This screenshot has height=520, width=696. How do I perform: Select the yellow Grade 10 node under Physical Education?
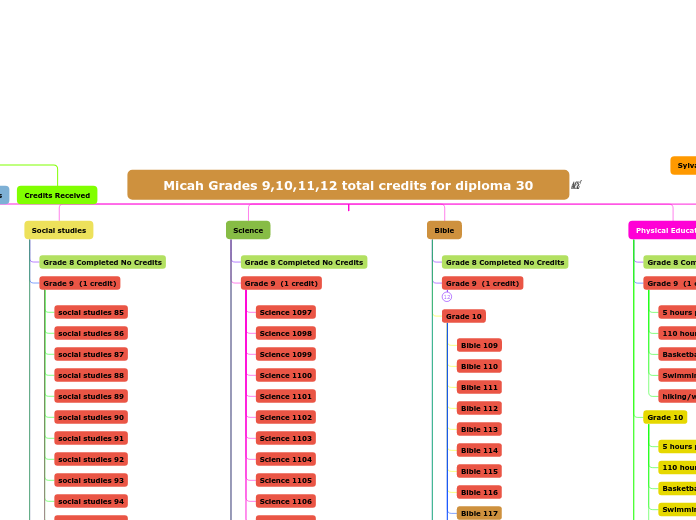tap(665, 417)
